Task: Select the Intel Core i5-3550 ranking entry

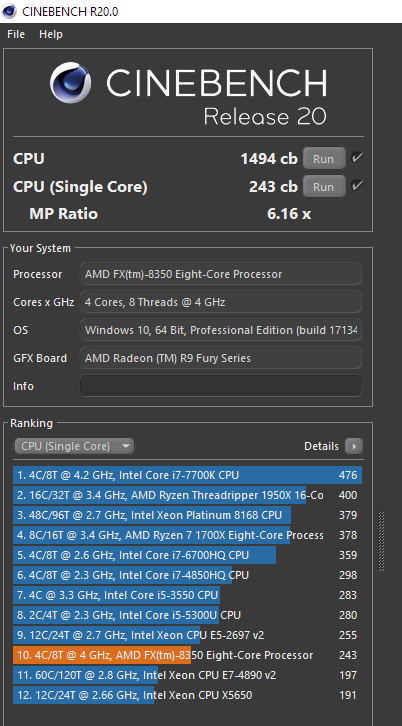Action: coord(188,595)
